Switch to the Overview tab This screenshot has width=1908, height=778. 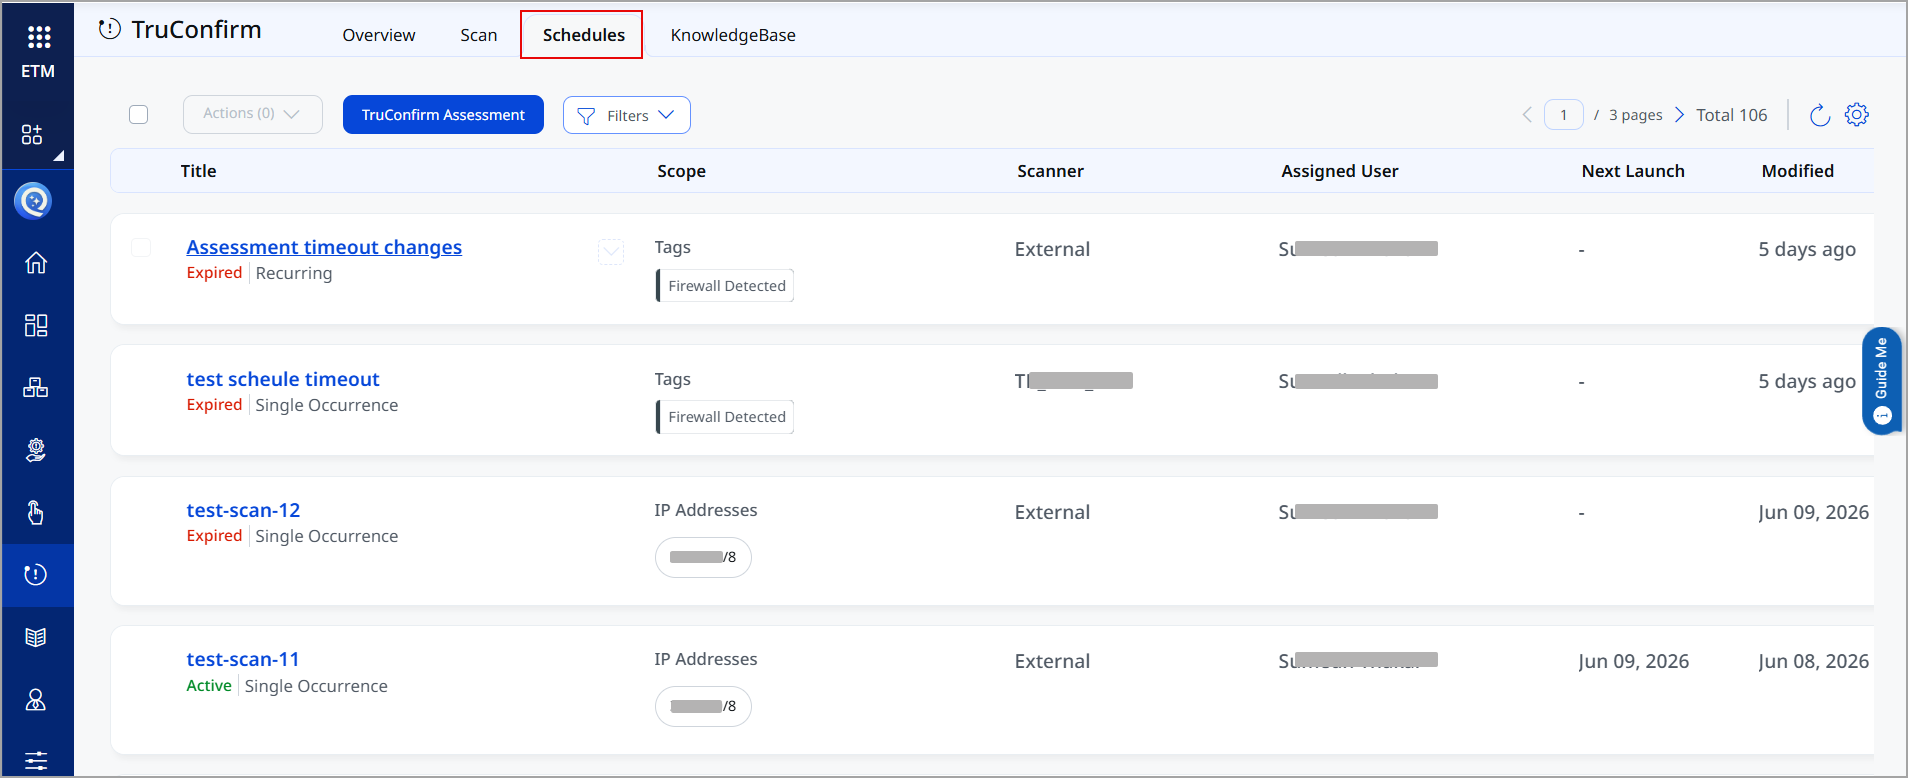click(x=379, y=35)
